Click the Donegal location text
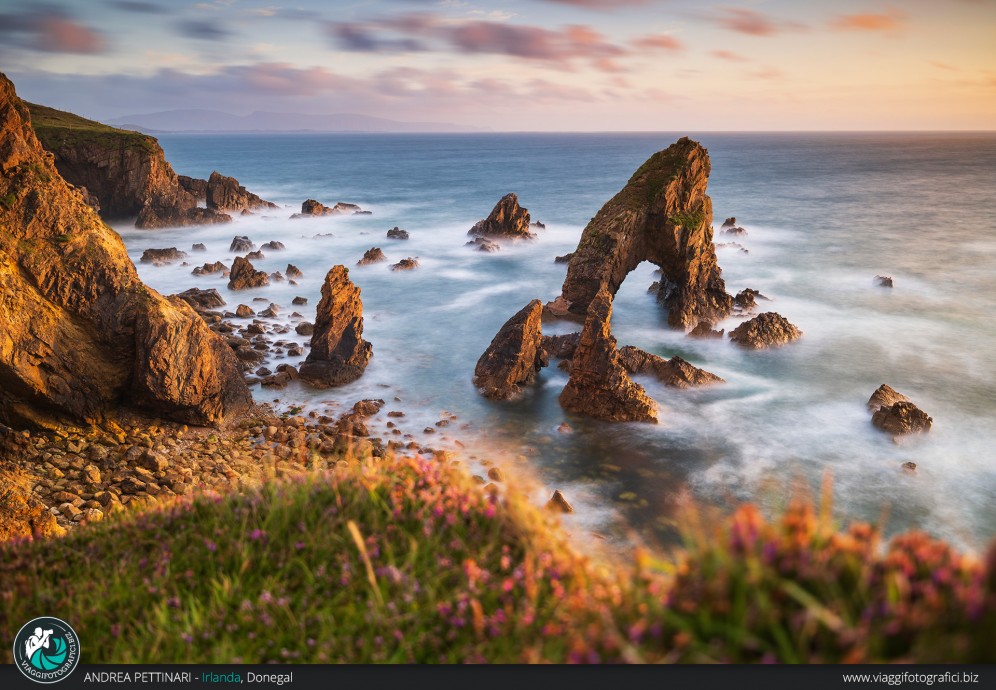Image resolution: width=996 pixels, height=690 pixels. pos(270,678)
